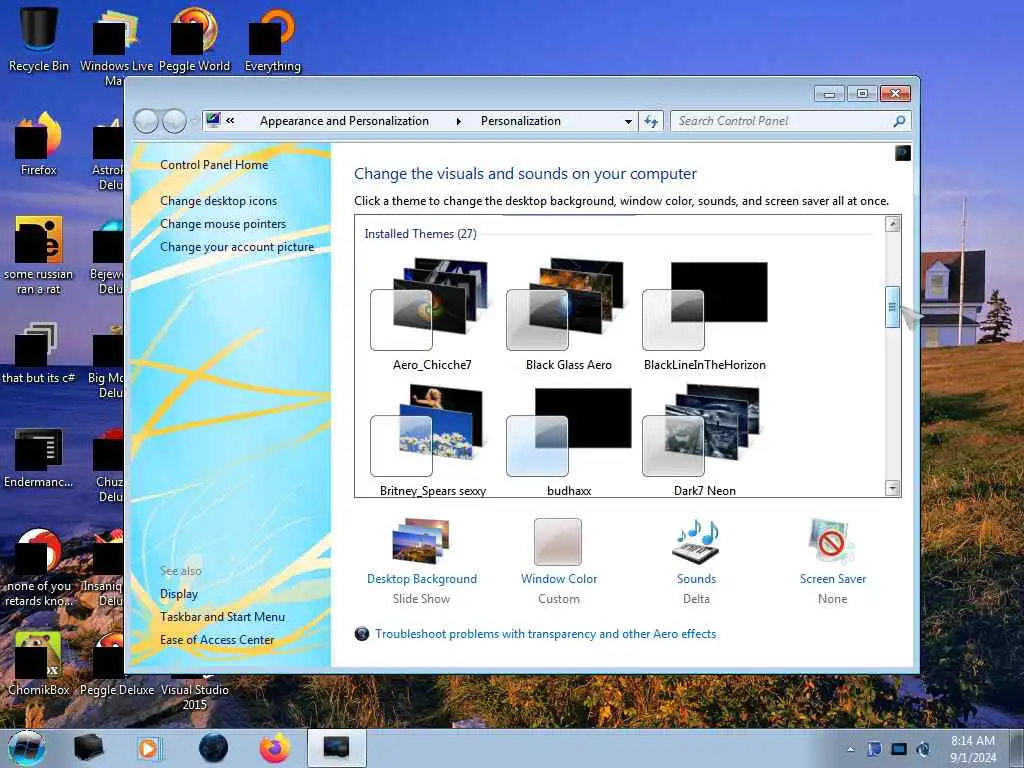Choose the BlackLineInTheHorizon theme
This screenshot has width=1024, height=768.
tap(705, 315)
